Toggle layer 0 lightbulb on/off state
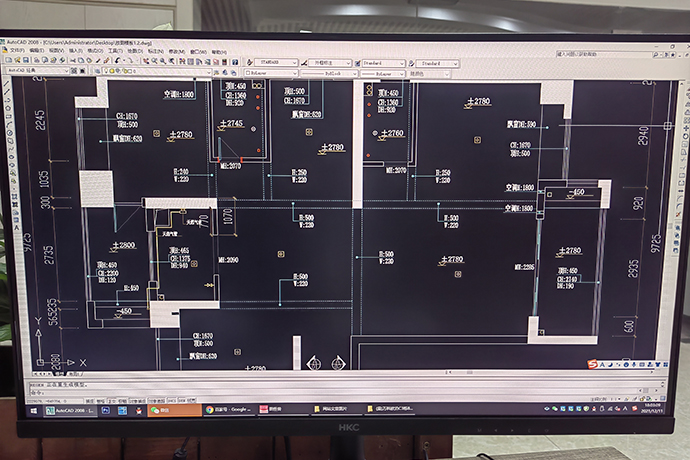Image resolution: width=690 pixels, height=460 pixels. pyautogui.click(x=106, y=71)
